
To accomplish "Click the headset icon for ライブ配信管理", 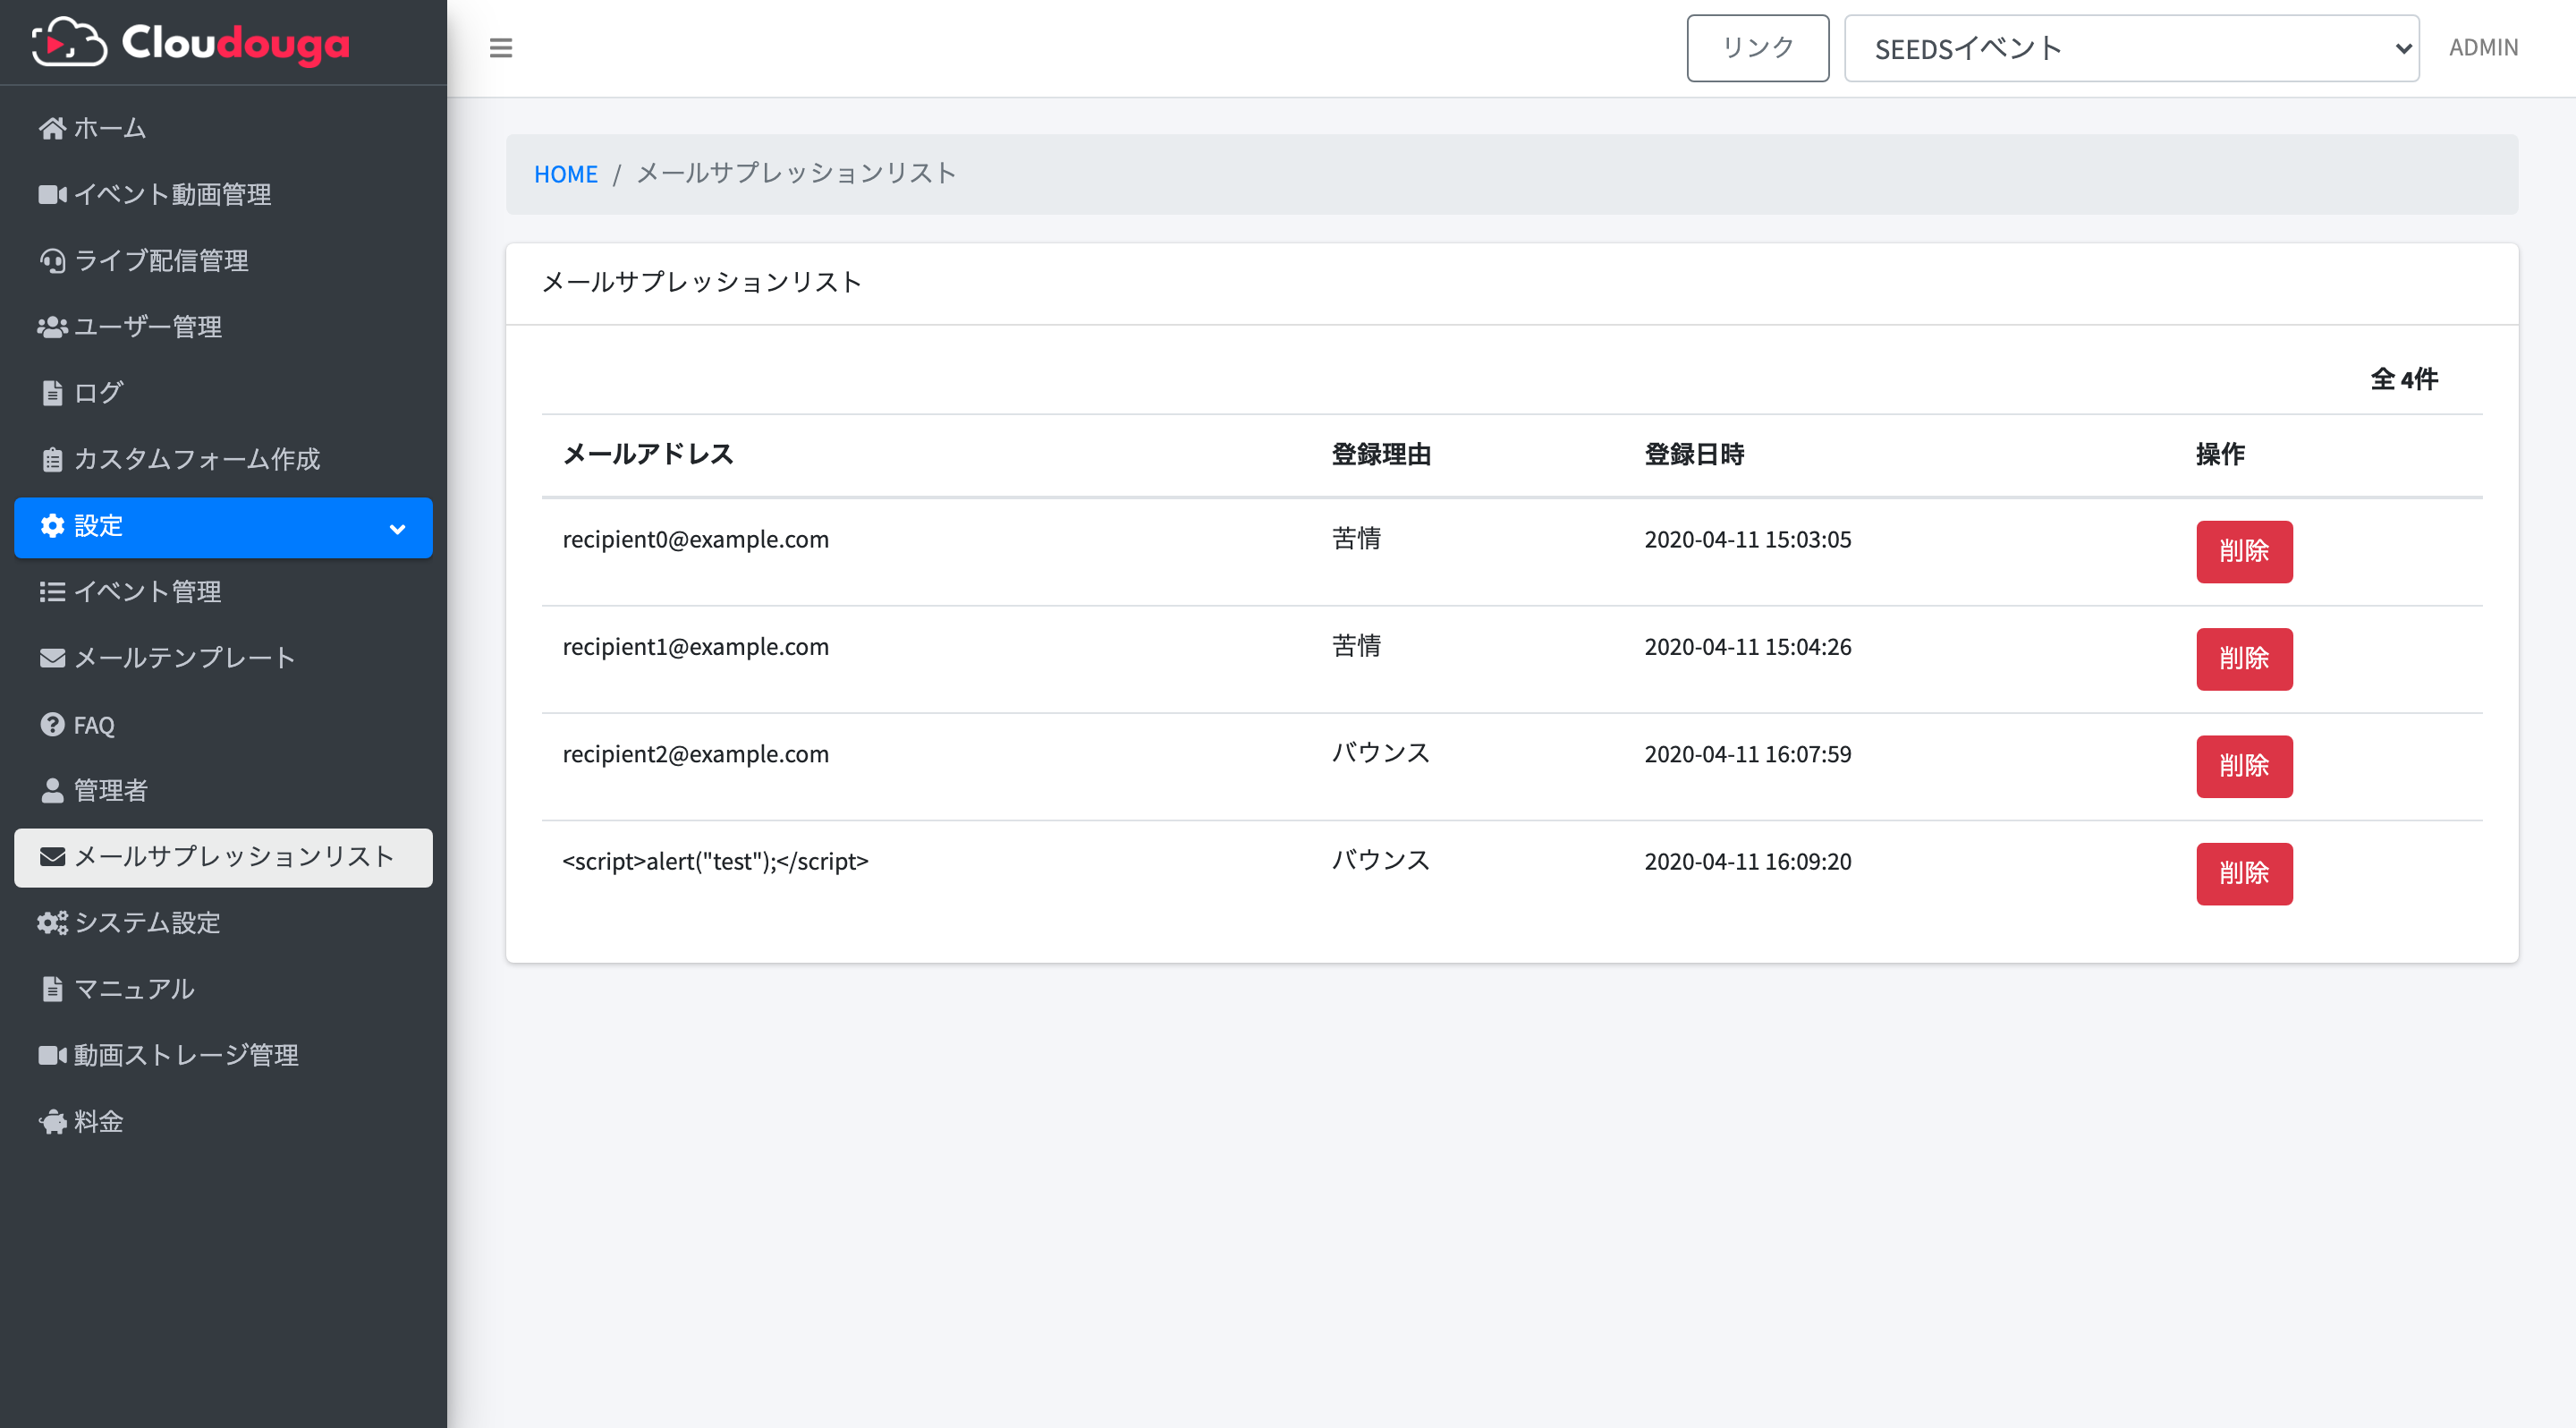I will tap(52, 260).
